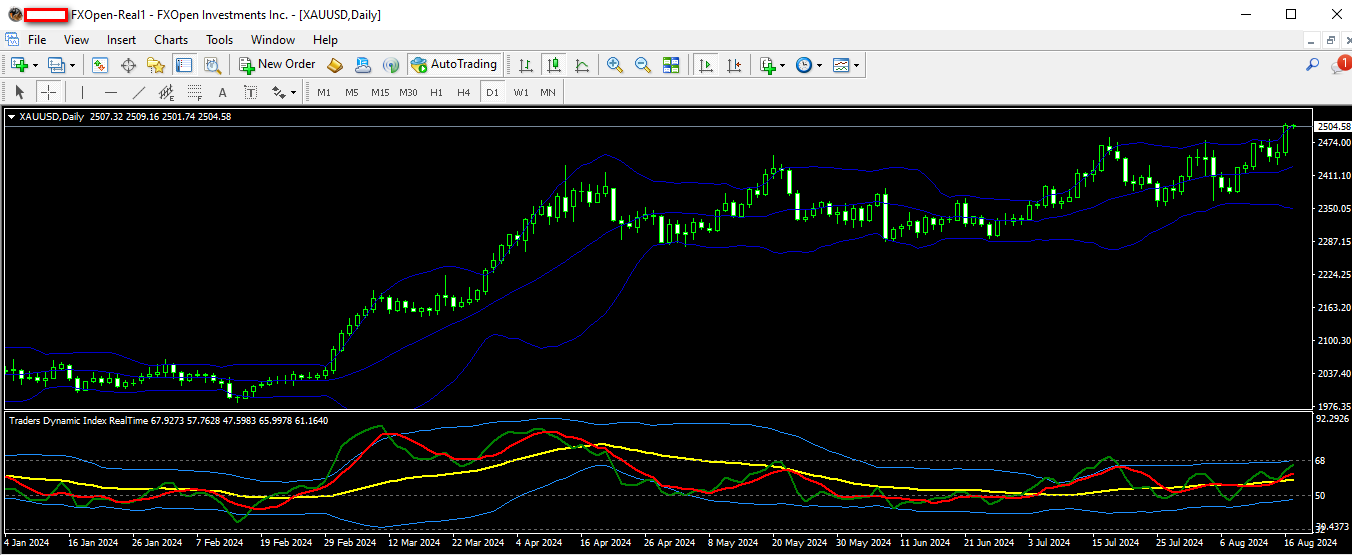Switch to the H1 timeframe
1352x556 pixels.
pyautogui.click(x=436, y=93)
